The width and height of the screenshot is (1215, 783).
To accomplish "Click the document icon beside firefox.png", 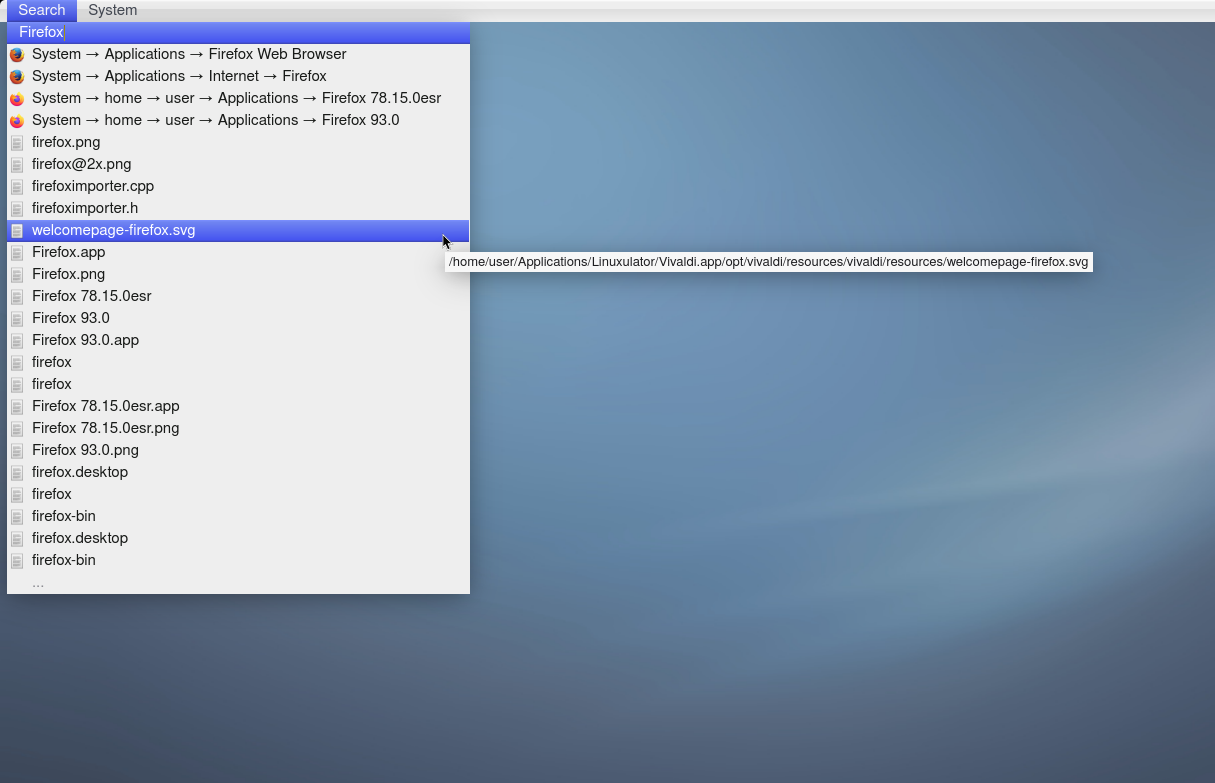I will click(17, 142).
